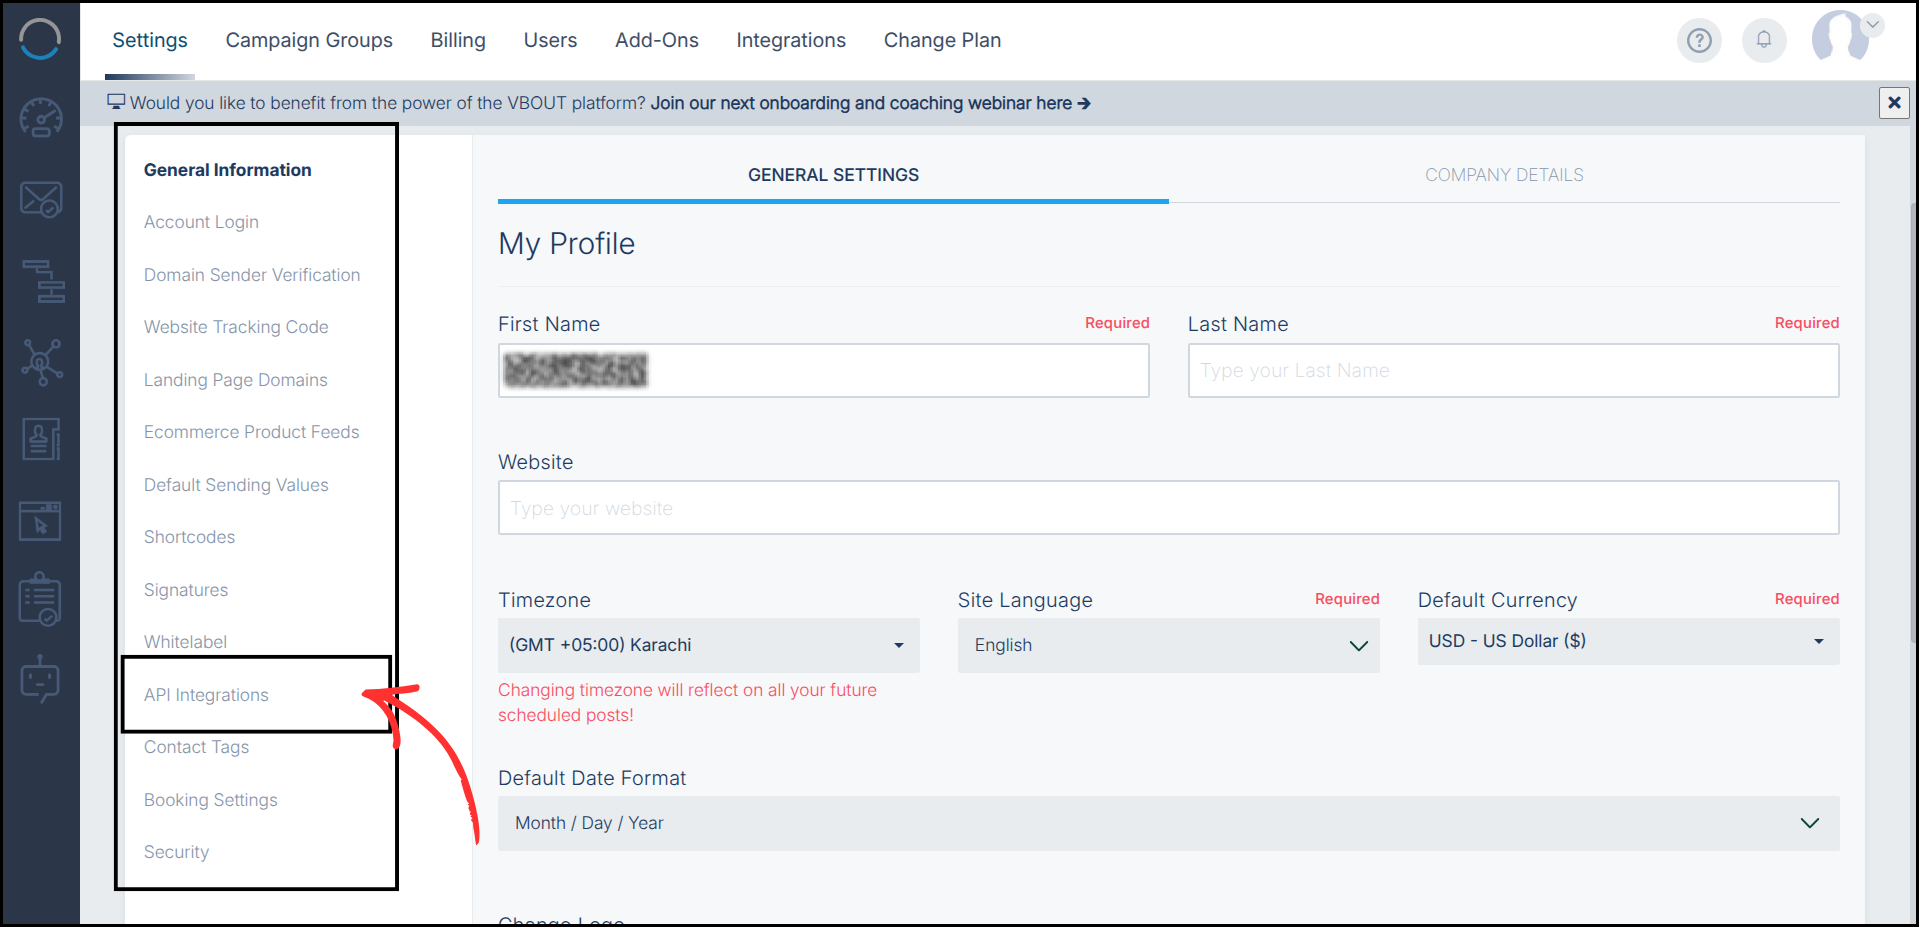Open the Dashboard gauge icon in sidebar
The width and height of the screenshot is (1919, 927).
(40, 117)
